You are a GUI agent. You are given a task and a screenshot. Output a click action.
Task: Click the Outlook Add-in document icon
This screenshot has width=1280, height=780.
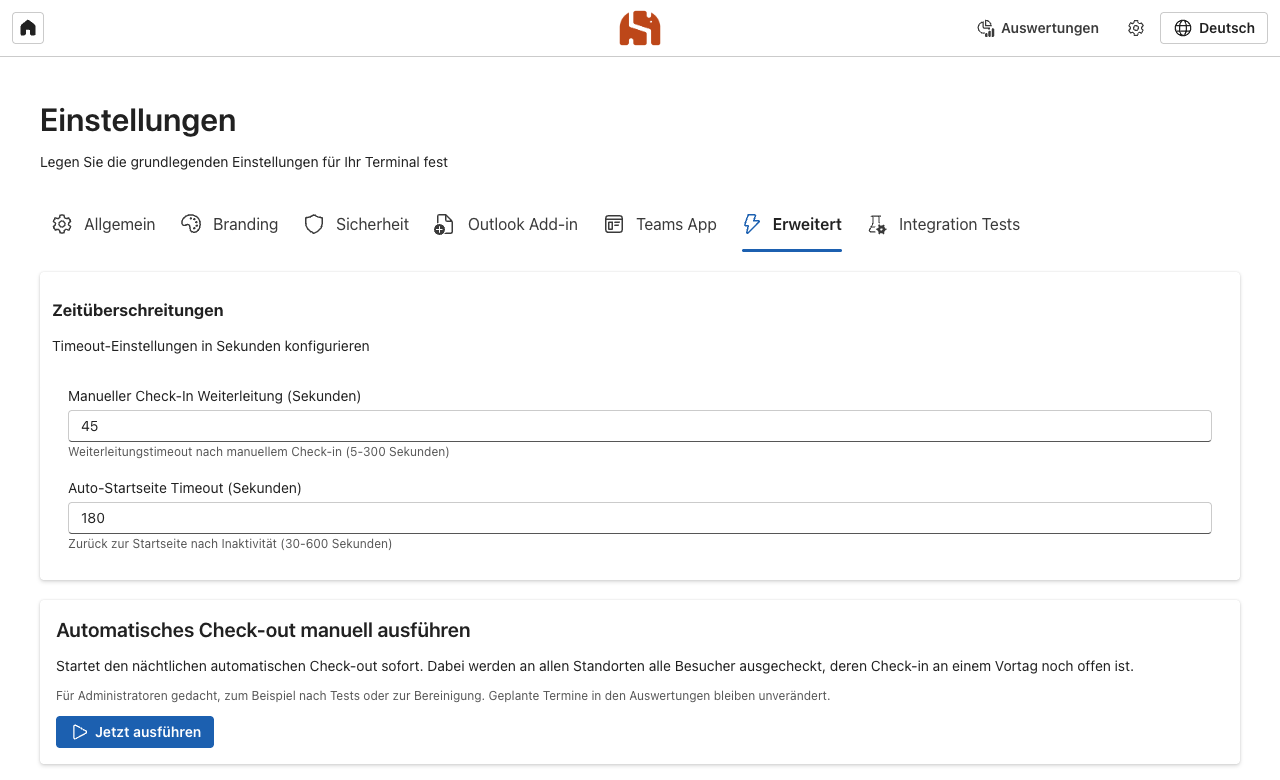444,224
